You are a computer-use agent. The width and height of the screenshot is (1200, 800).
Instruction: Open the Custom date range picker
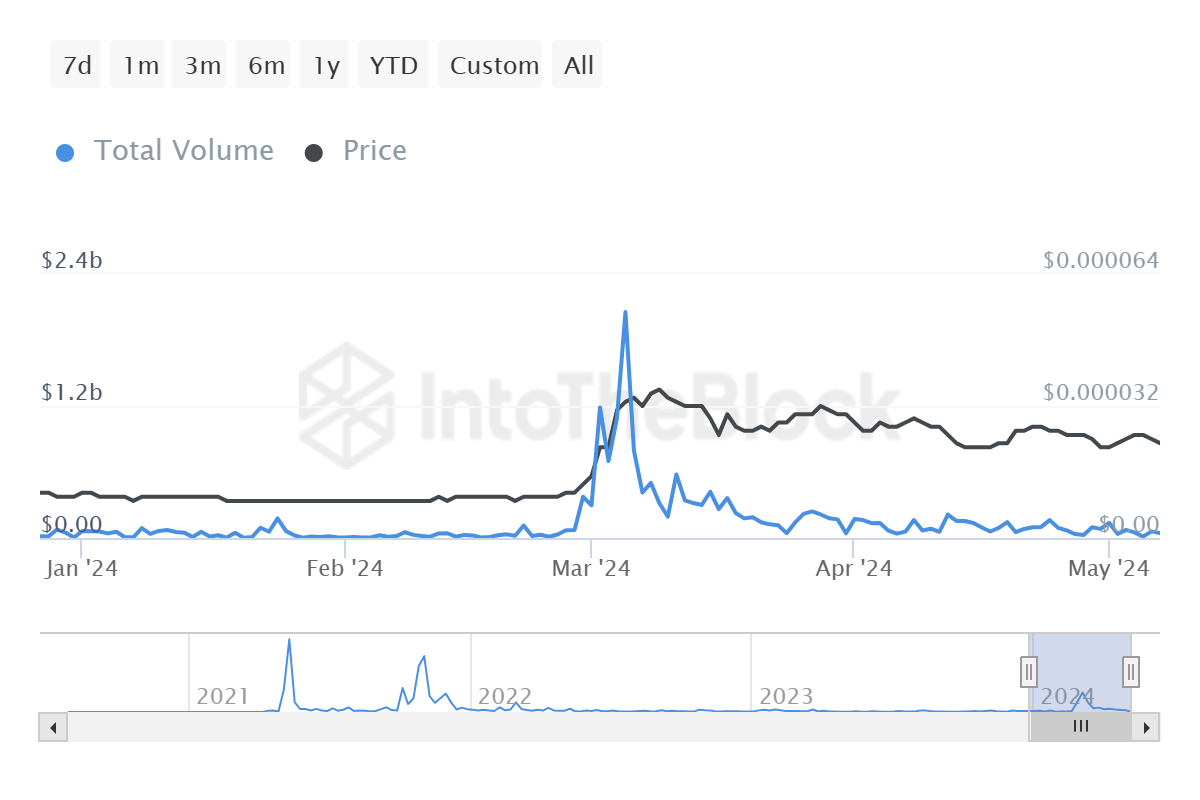tap(494, 66)
